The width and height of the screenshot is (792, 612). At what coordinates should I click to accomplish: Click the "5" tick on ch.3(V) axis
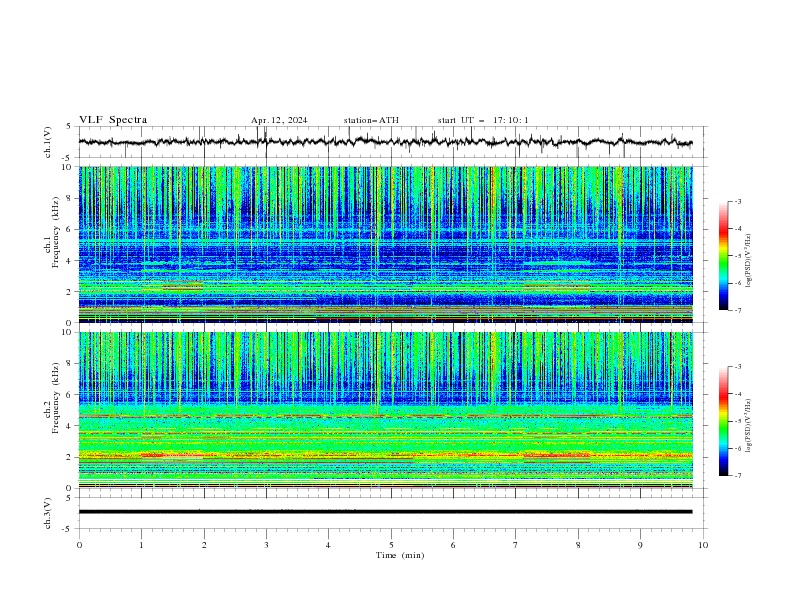click(69, 498)
